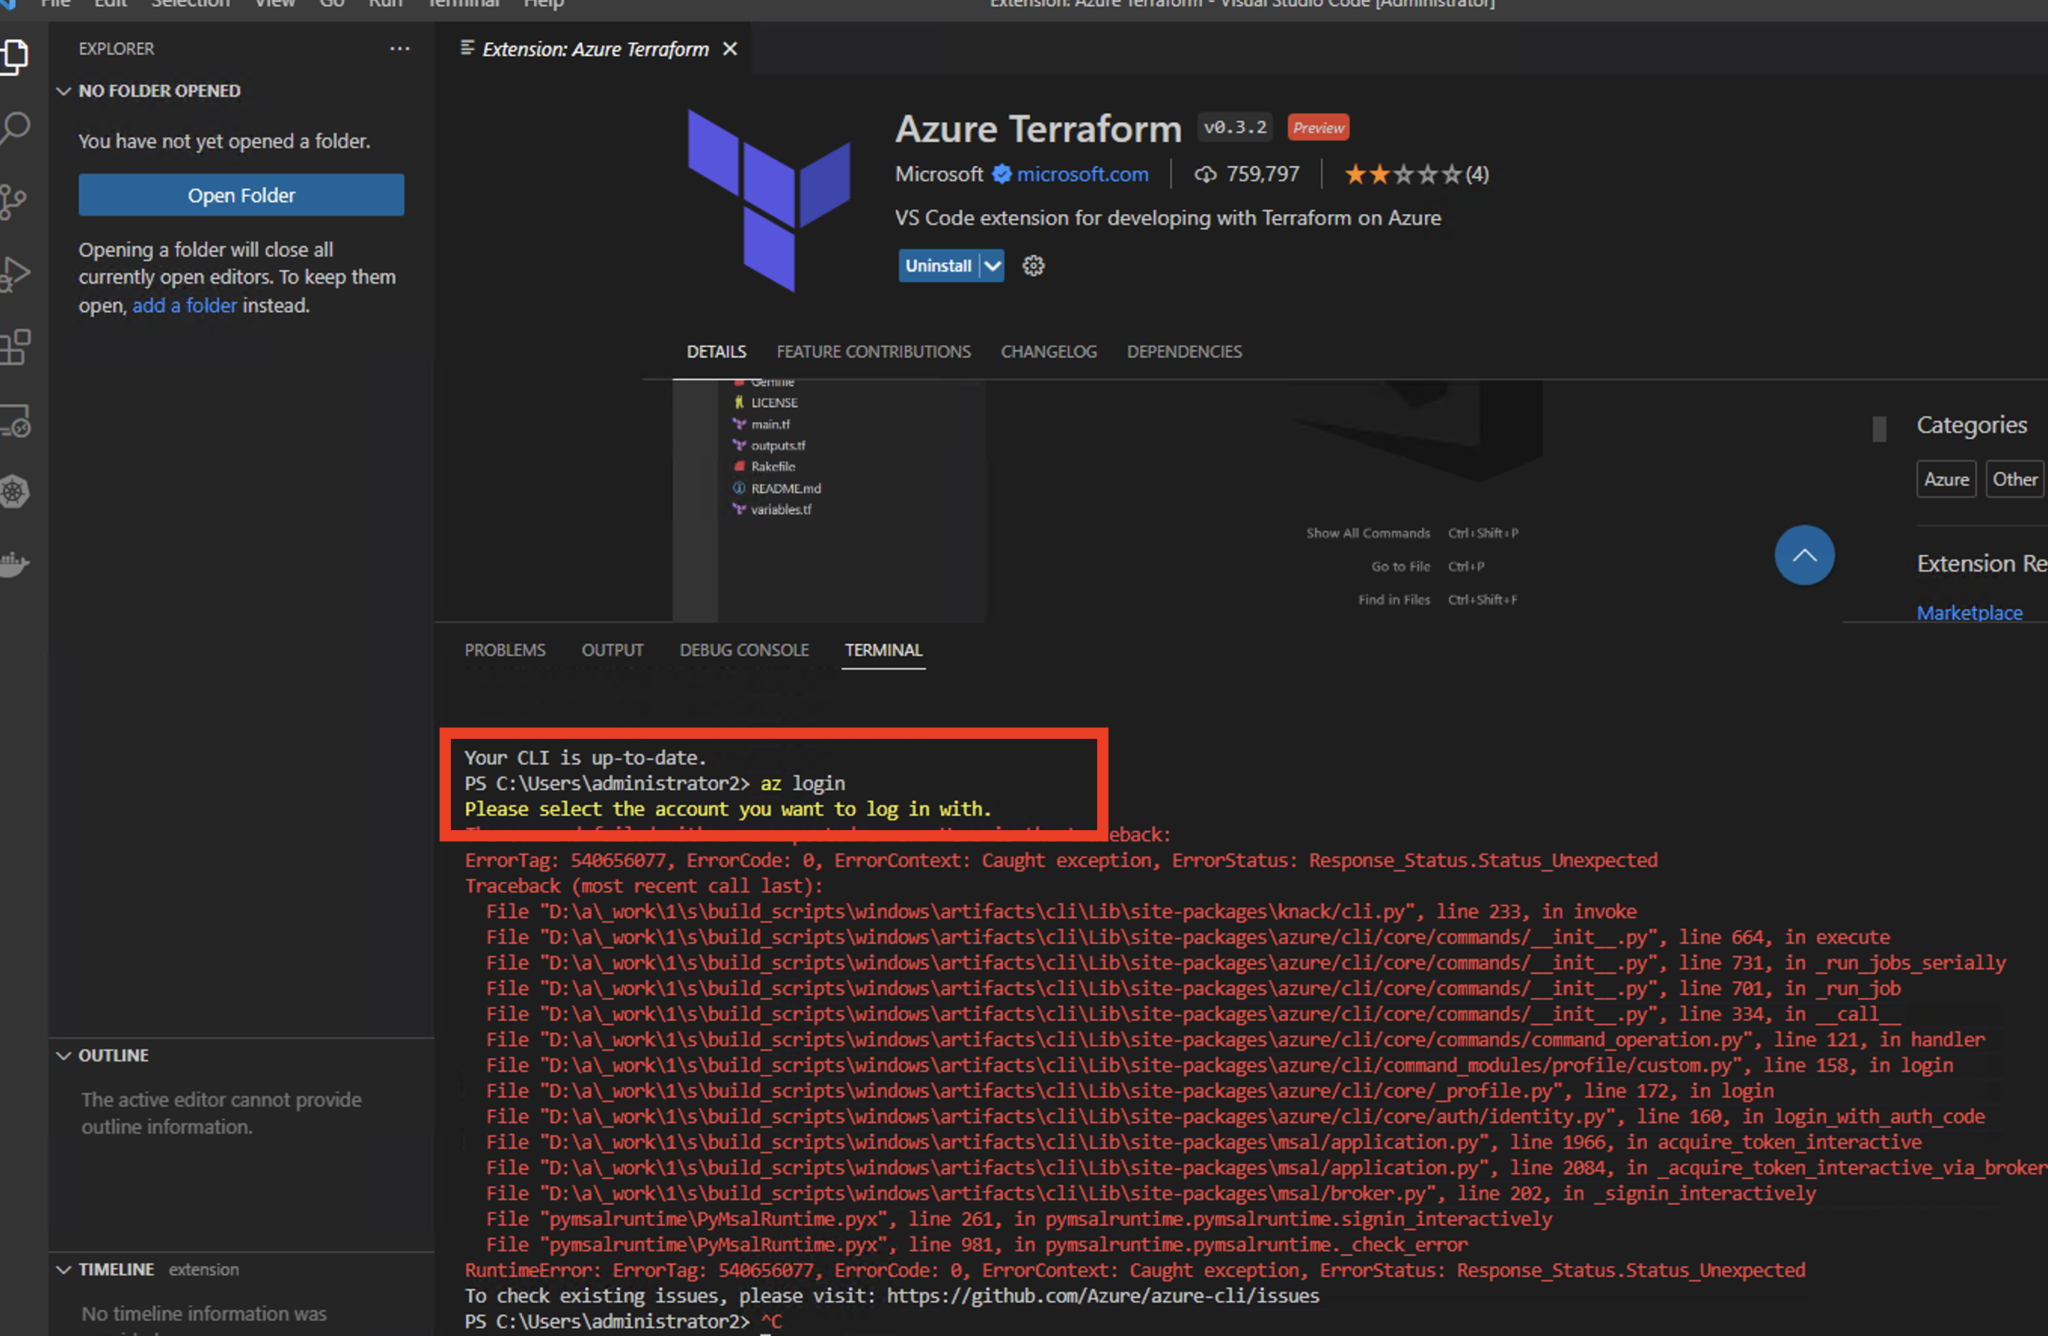Viewport: 2048px width, 1336px height.
Task: Select the Extensions icon in the sidebar
Action: tap(16, 346)
